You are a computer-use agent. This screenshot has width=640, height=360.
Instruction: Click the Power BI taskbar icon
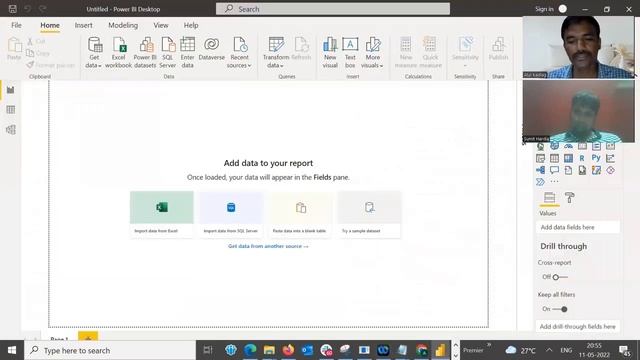[x=440, y=350]
